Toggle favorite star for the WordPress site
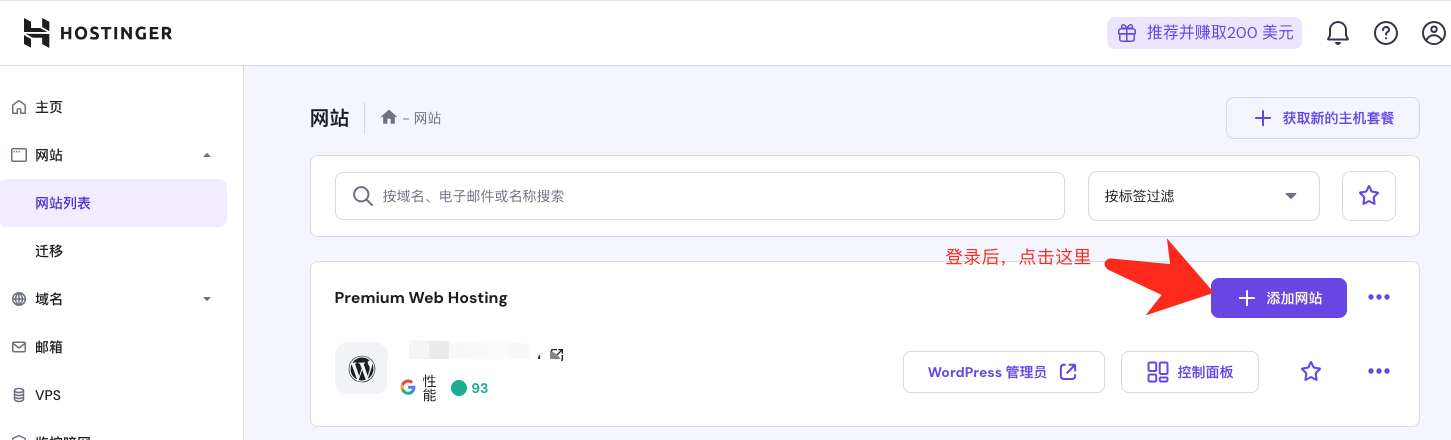 (x=1311, y=372)
